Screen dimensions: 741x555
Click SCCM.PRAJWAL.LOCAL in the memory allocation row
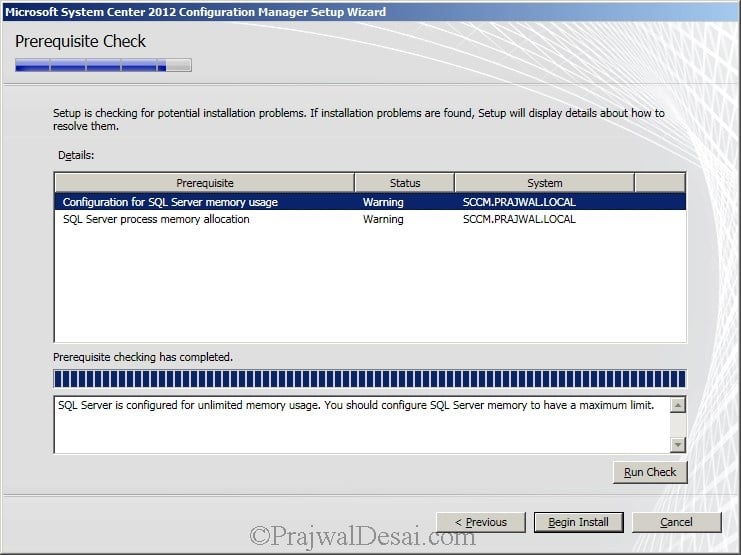pos(519,219)
